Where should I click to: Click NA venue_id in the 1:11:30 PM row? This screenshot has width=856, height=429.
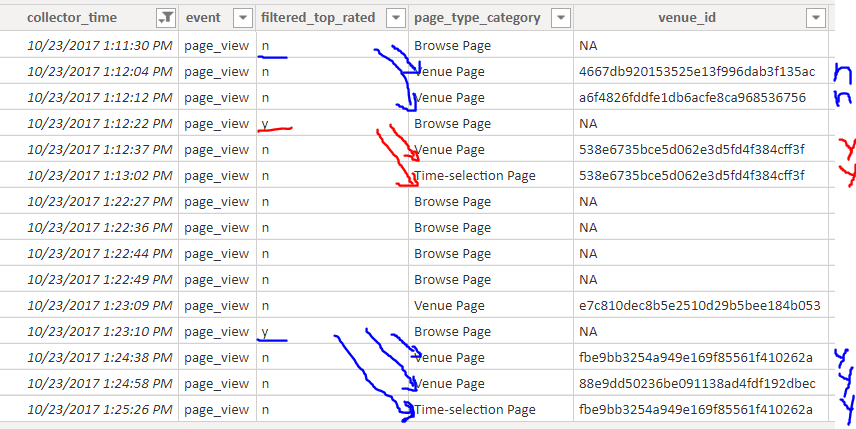[588, 46]
